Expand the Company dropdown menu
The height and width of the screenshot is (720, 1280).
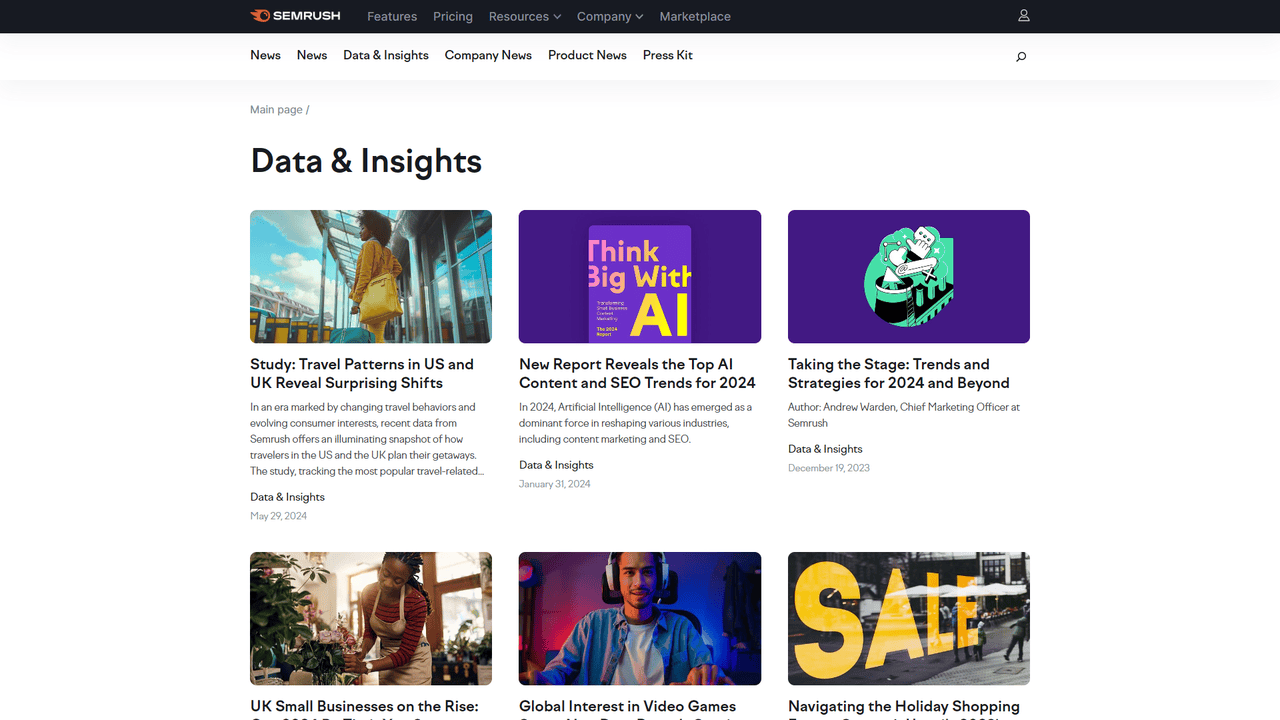coord(609,17)
